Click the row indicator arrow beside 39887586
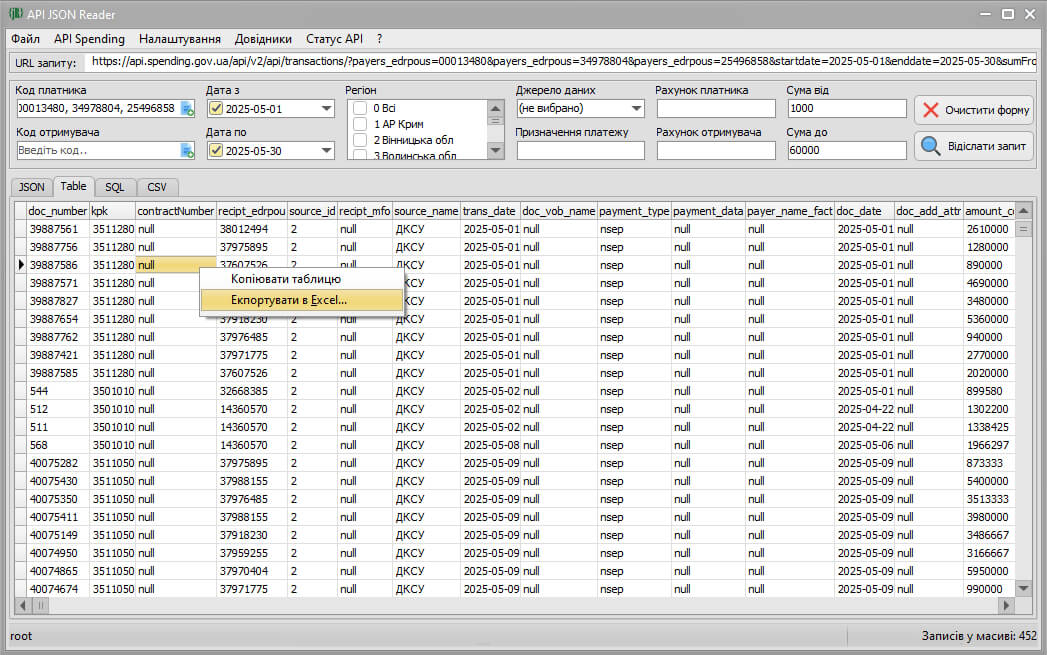Screen dimensions: 1047x655 tap(20, 265)
